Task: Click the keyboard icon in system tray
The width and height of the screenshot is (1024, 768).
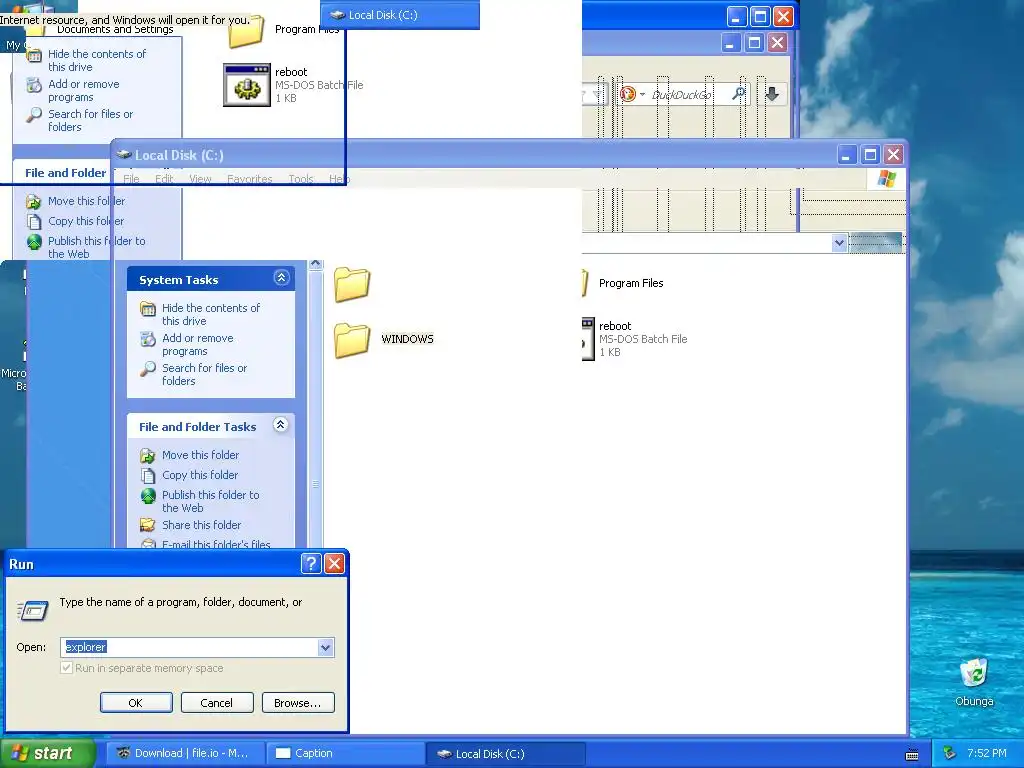Action: tap(912, 754)
